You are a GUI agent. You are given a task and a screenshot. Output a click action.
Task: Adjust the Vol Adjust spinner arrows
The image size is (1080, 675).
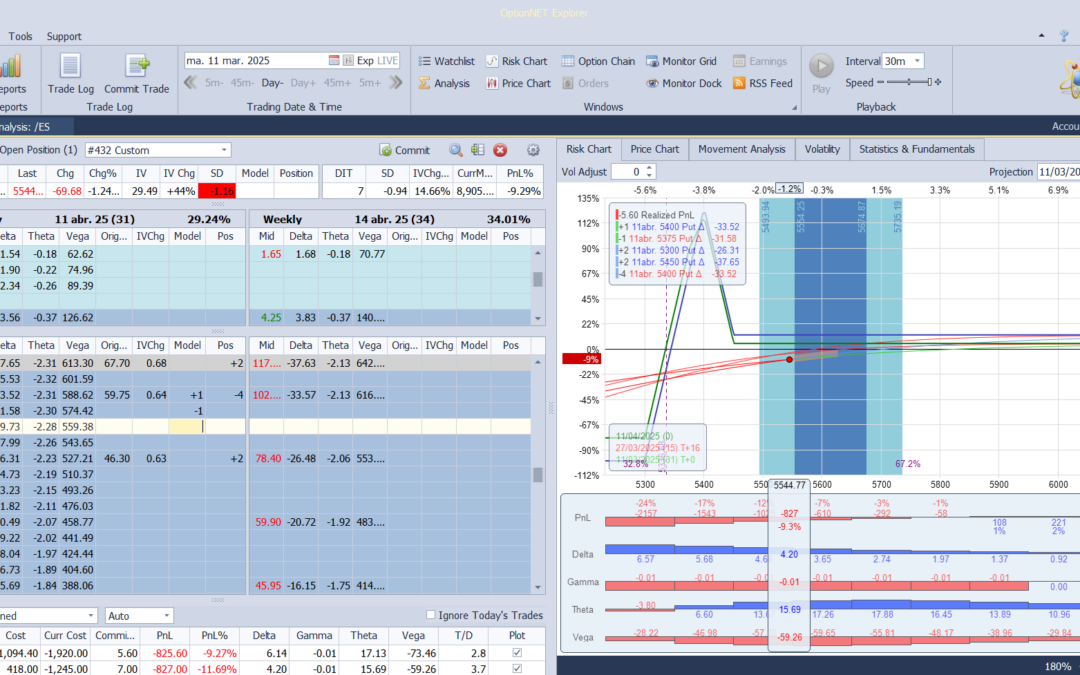(649, 172)
